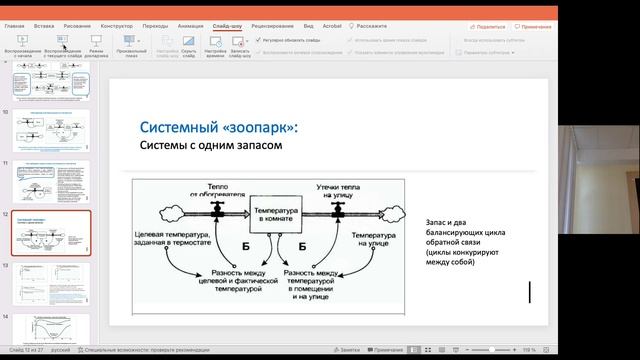Click the Hide slide (Скрыть слайд) icon
Image resolution: width=640 pixels, height=360 pixels.
[x=189, y=40]
